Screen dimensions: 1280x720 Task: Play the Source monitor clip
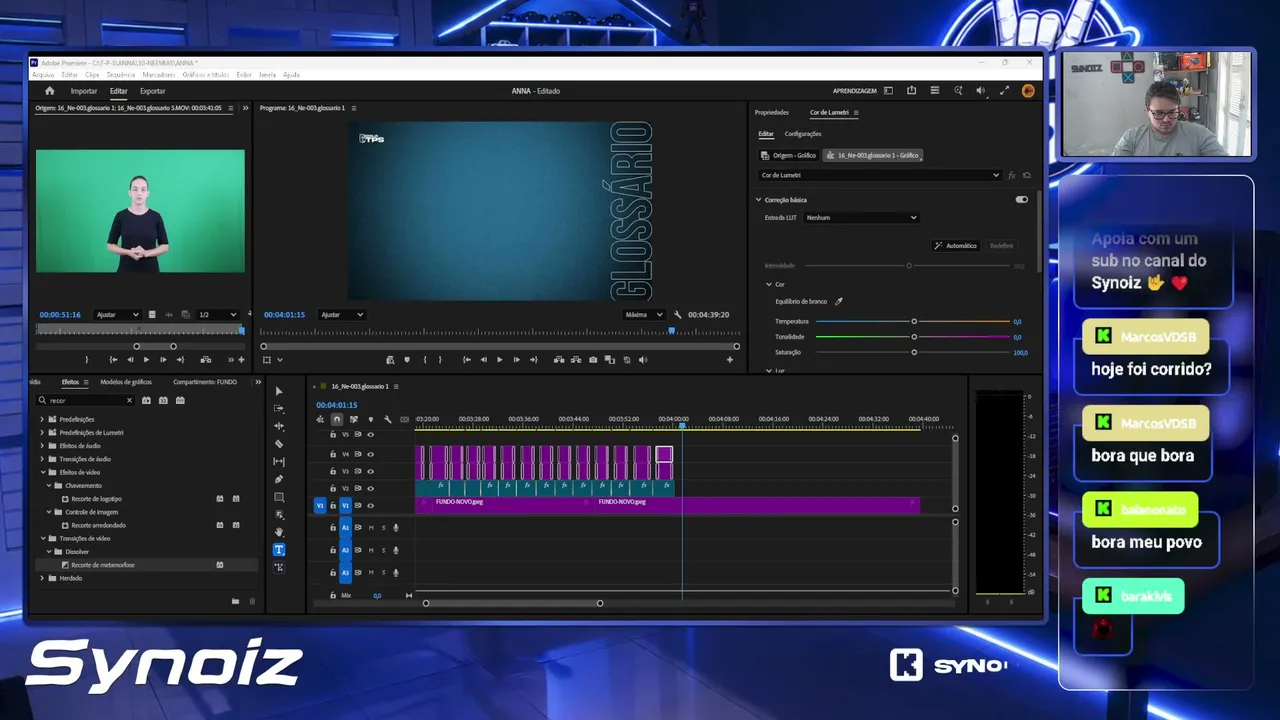[146, 360]
